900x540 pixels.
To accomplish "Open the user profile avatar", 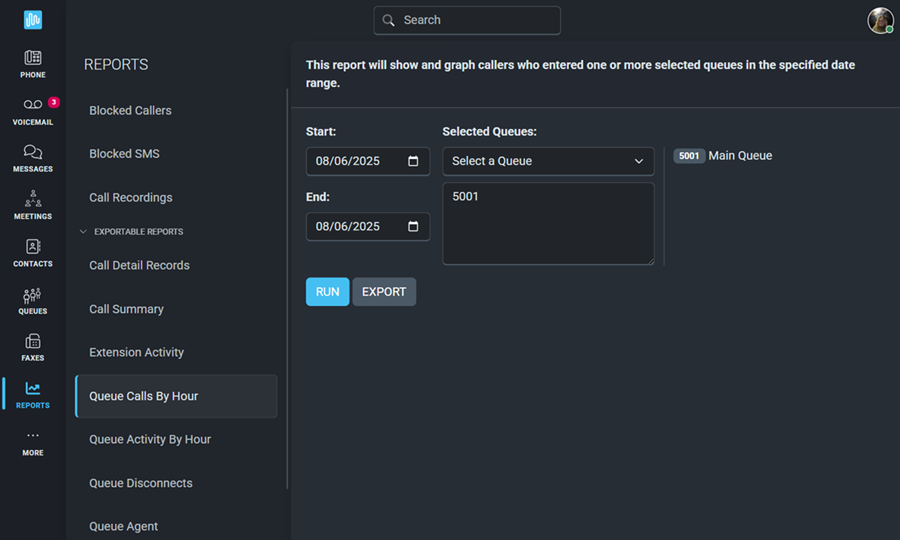I will 880,21.
